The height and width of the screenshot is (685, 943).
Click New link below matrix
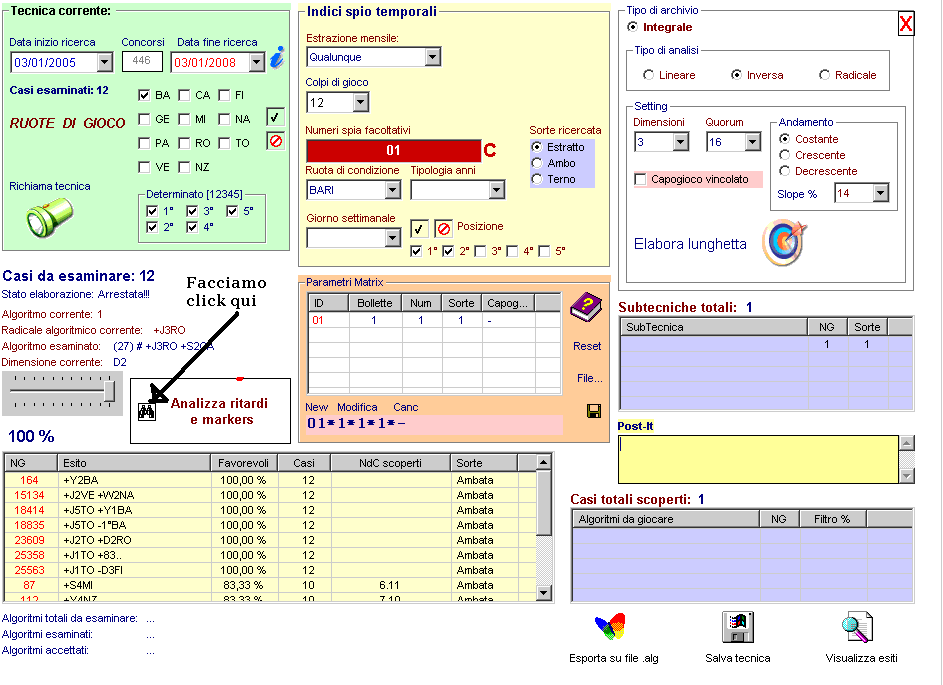point(316,407)
